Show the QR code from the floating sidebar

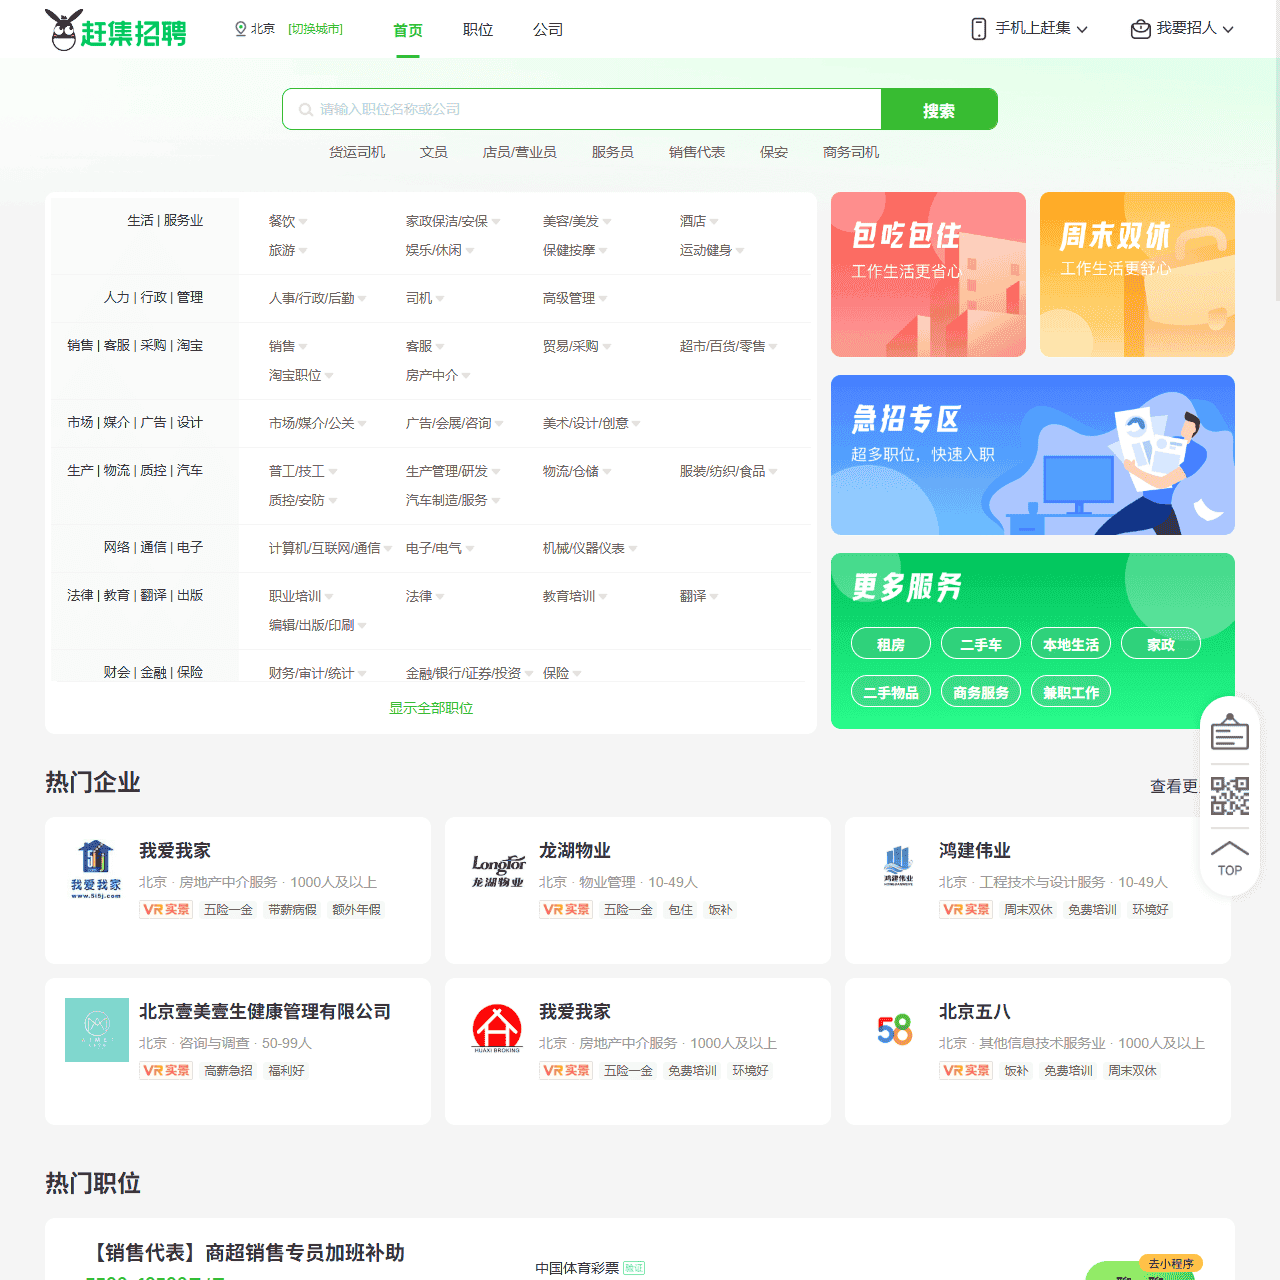(1229, 795)
